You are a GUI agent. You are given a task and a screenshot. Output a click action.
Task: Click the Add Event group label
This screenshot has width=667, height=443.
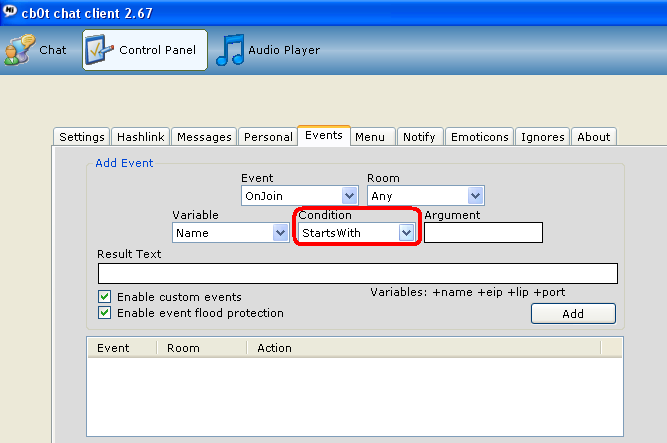(124, 163)
